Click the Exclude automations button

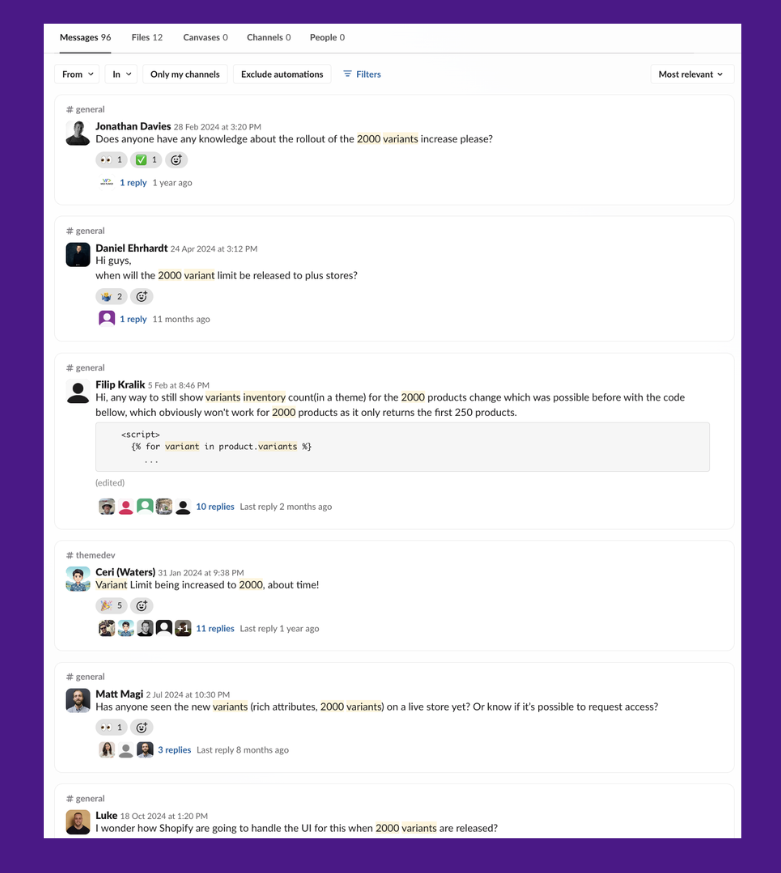pyautogui.click(x=282, y=74)
